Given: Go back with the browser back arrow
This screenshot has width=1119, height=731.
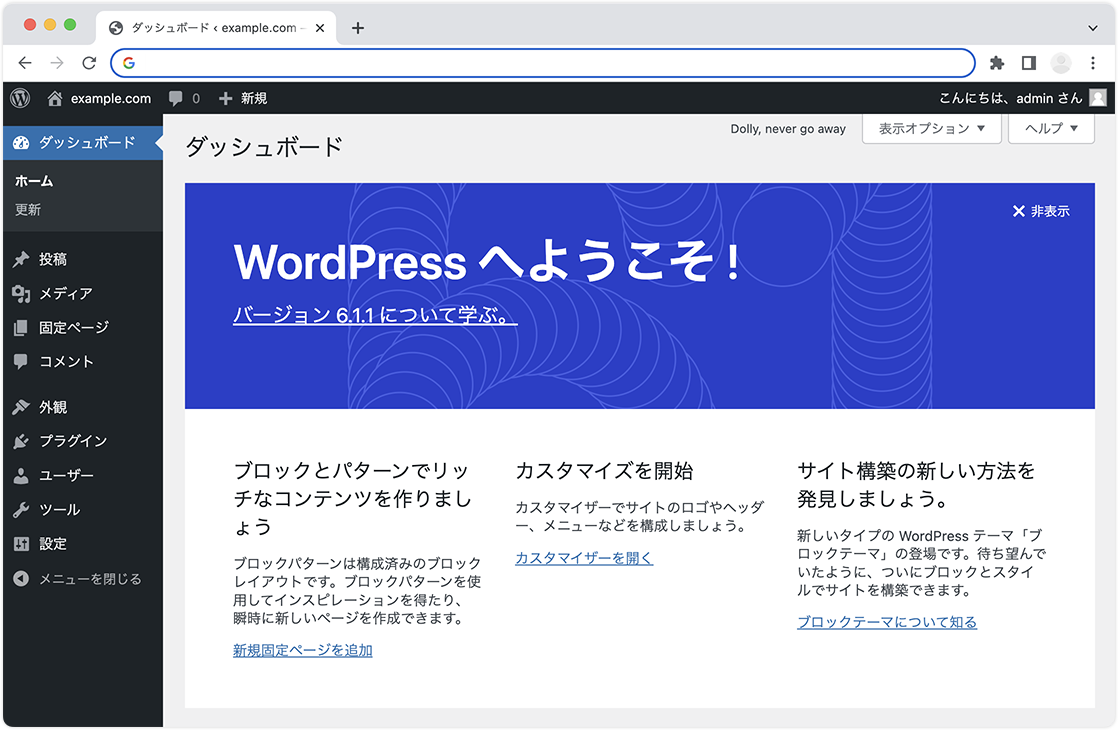Looking at the screenshot, I should point(25,63).
